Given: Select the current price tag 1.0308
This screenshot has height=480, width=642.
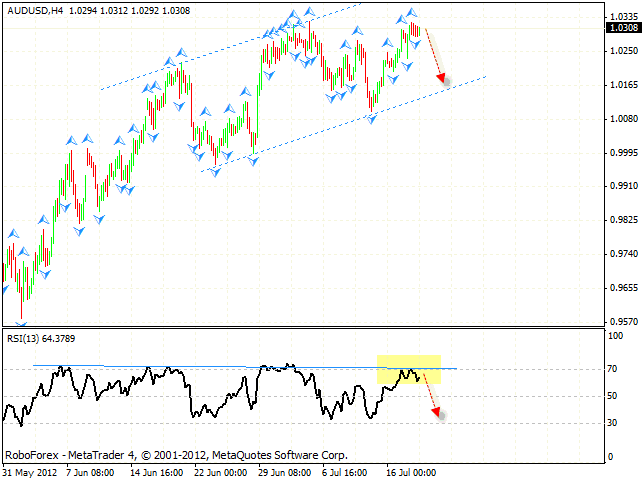Looking at the screenshot, I should (621, 28).
